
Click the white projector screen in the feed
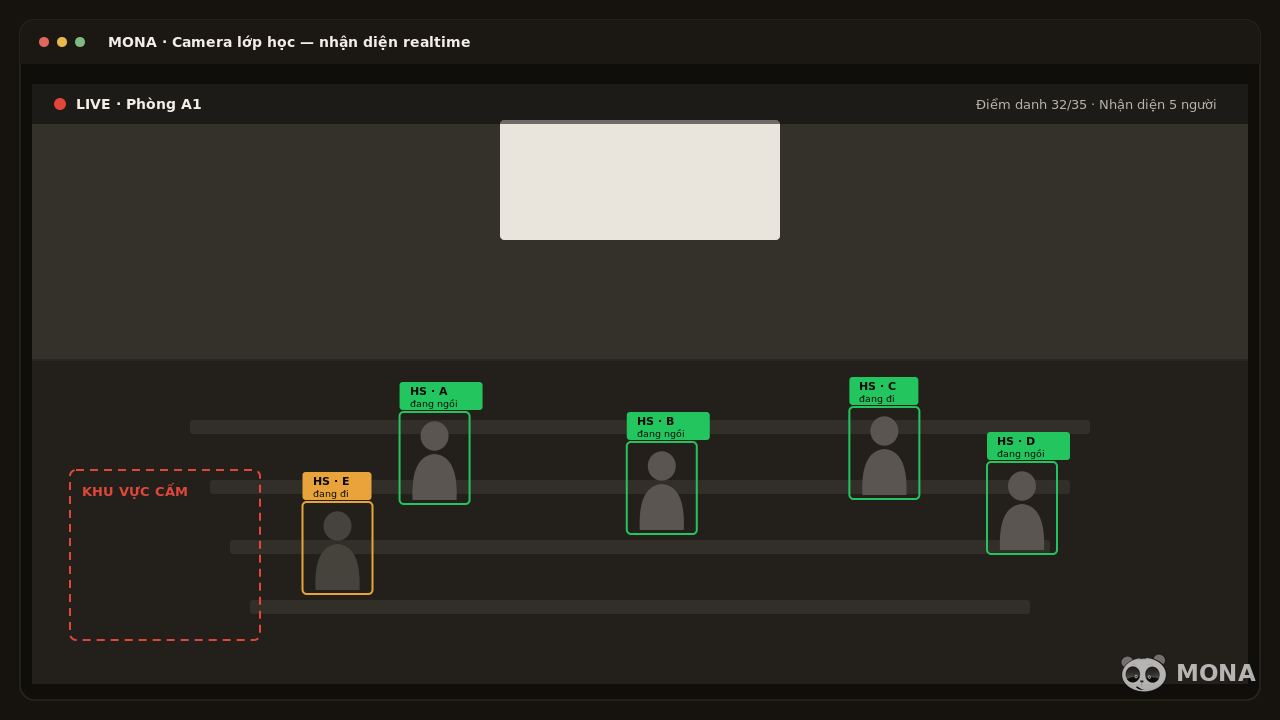(x=640, y=180)
